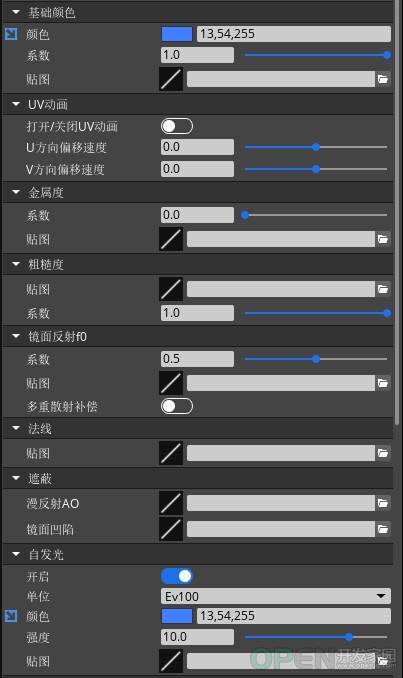Click the blue arrow icon beside 基础颜色 颜色

[x=11, y=34]
